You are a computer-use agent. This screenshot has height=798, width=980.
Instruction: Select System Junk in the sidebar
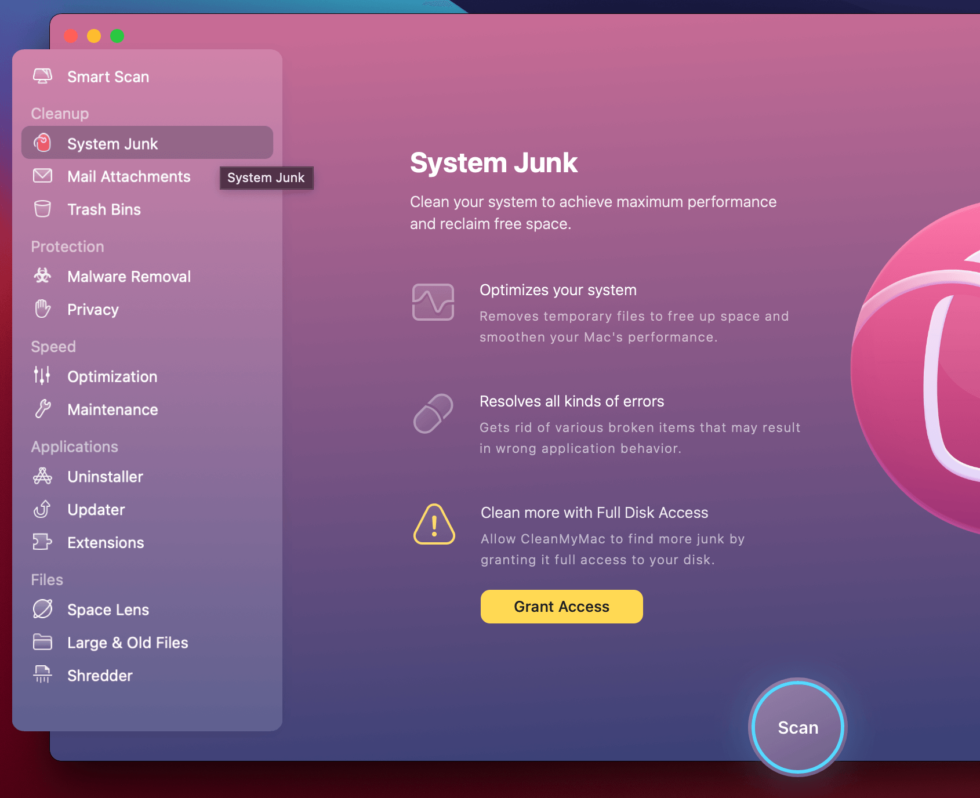pos(112,144)
